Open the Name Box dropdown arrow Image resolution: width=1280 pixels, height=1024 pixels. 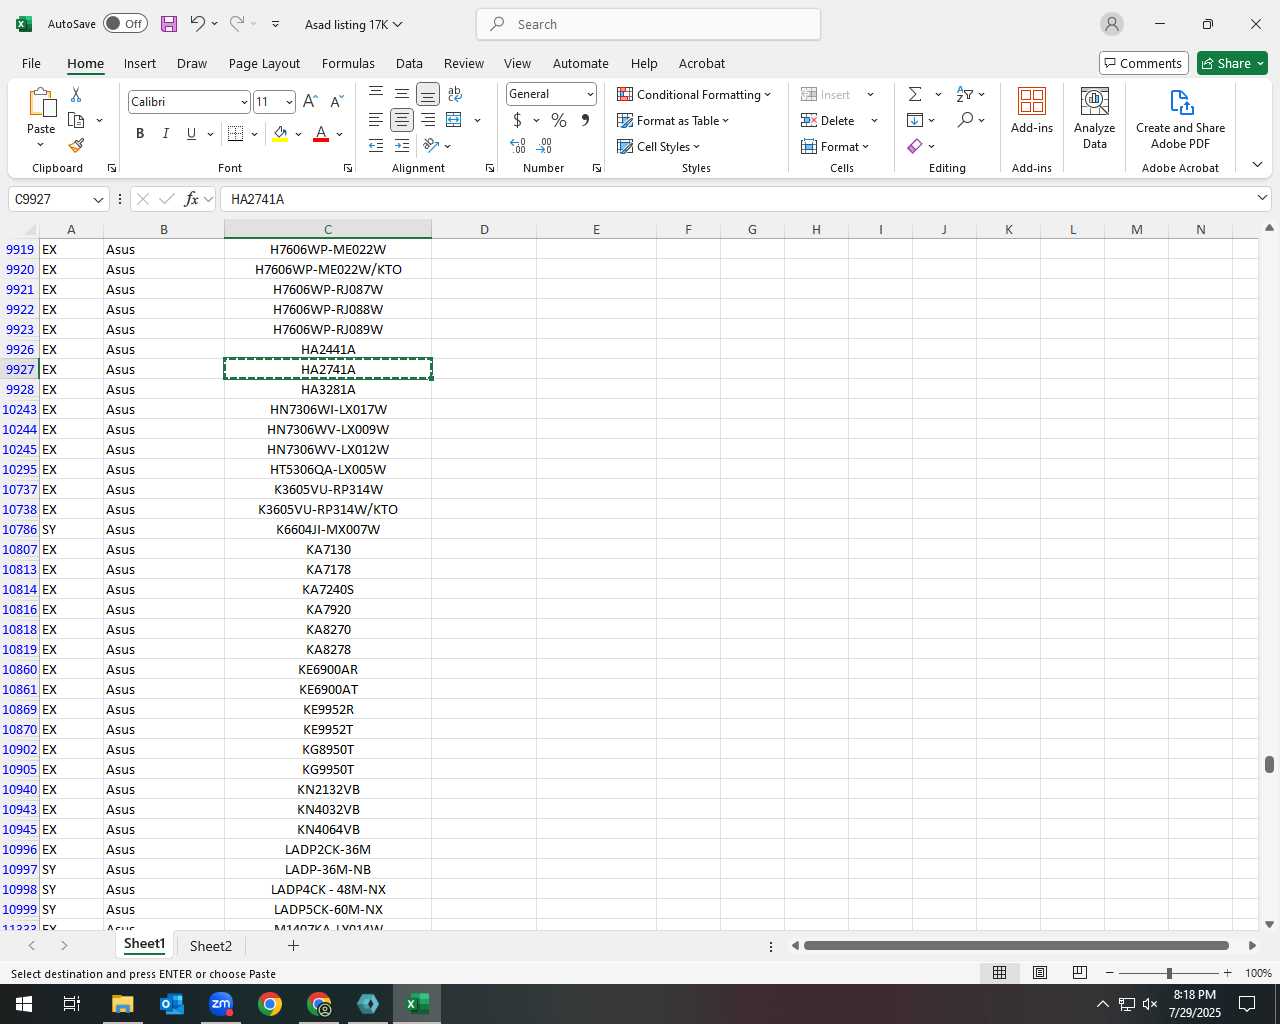pyautogui.click(x=98, y=199)
